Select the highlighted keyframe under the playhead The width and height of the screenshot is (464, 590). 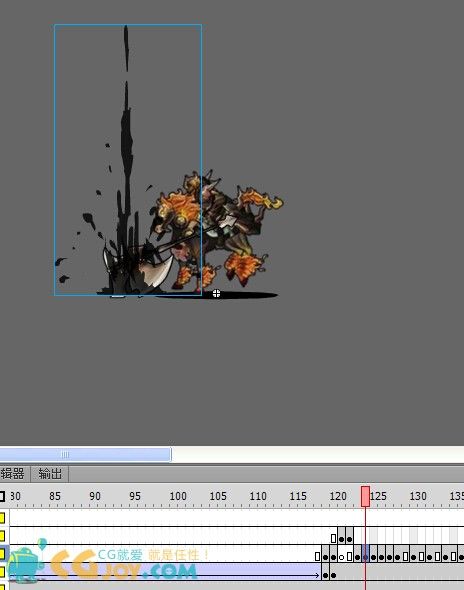pyautogui.click(x=365, y=554)
